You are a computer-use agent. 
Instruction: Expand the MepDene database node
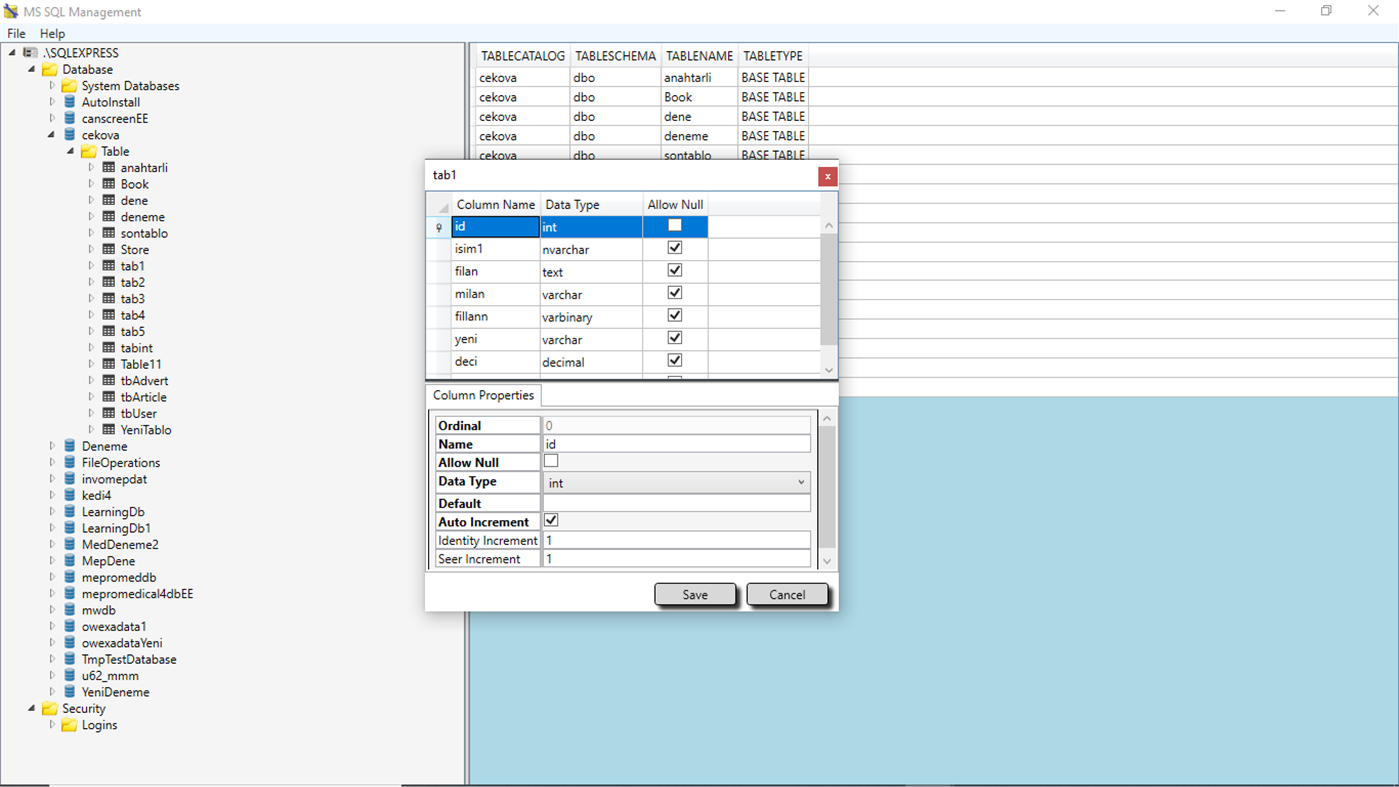point(52,561)
